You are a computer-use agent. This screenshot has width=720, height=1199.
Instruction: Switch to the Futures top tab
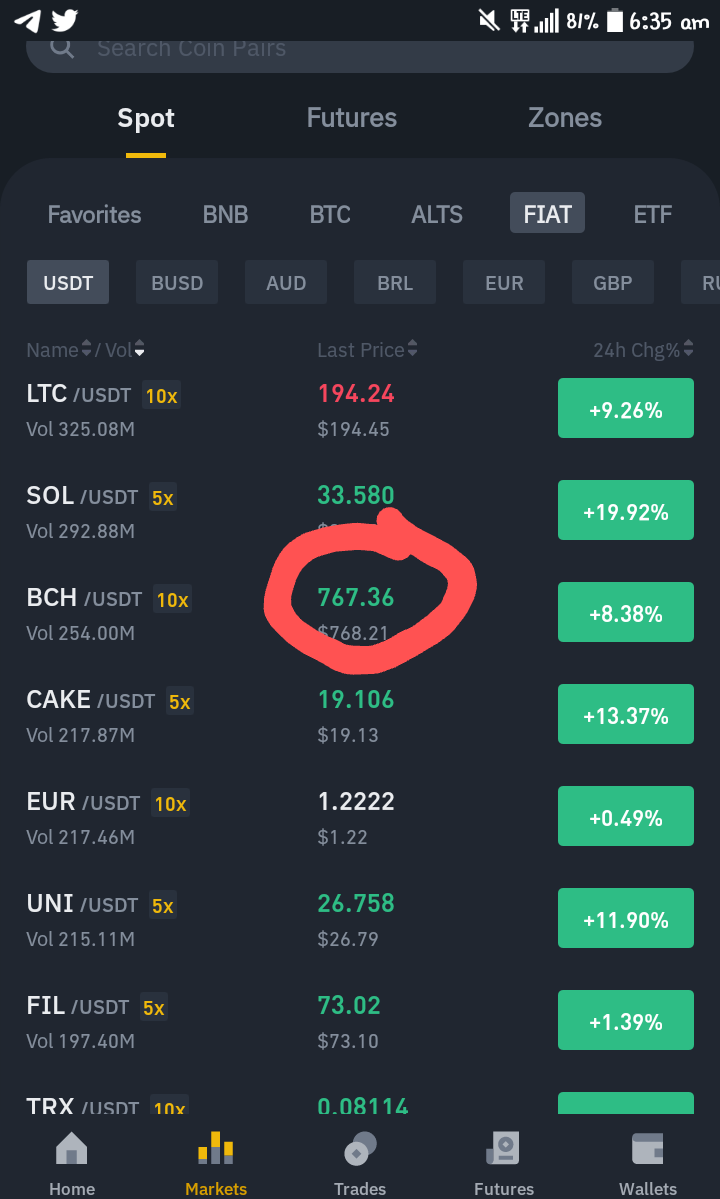pos(352,118)
